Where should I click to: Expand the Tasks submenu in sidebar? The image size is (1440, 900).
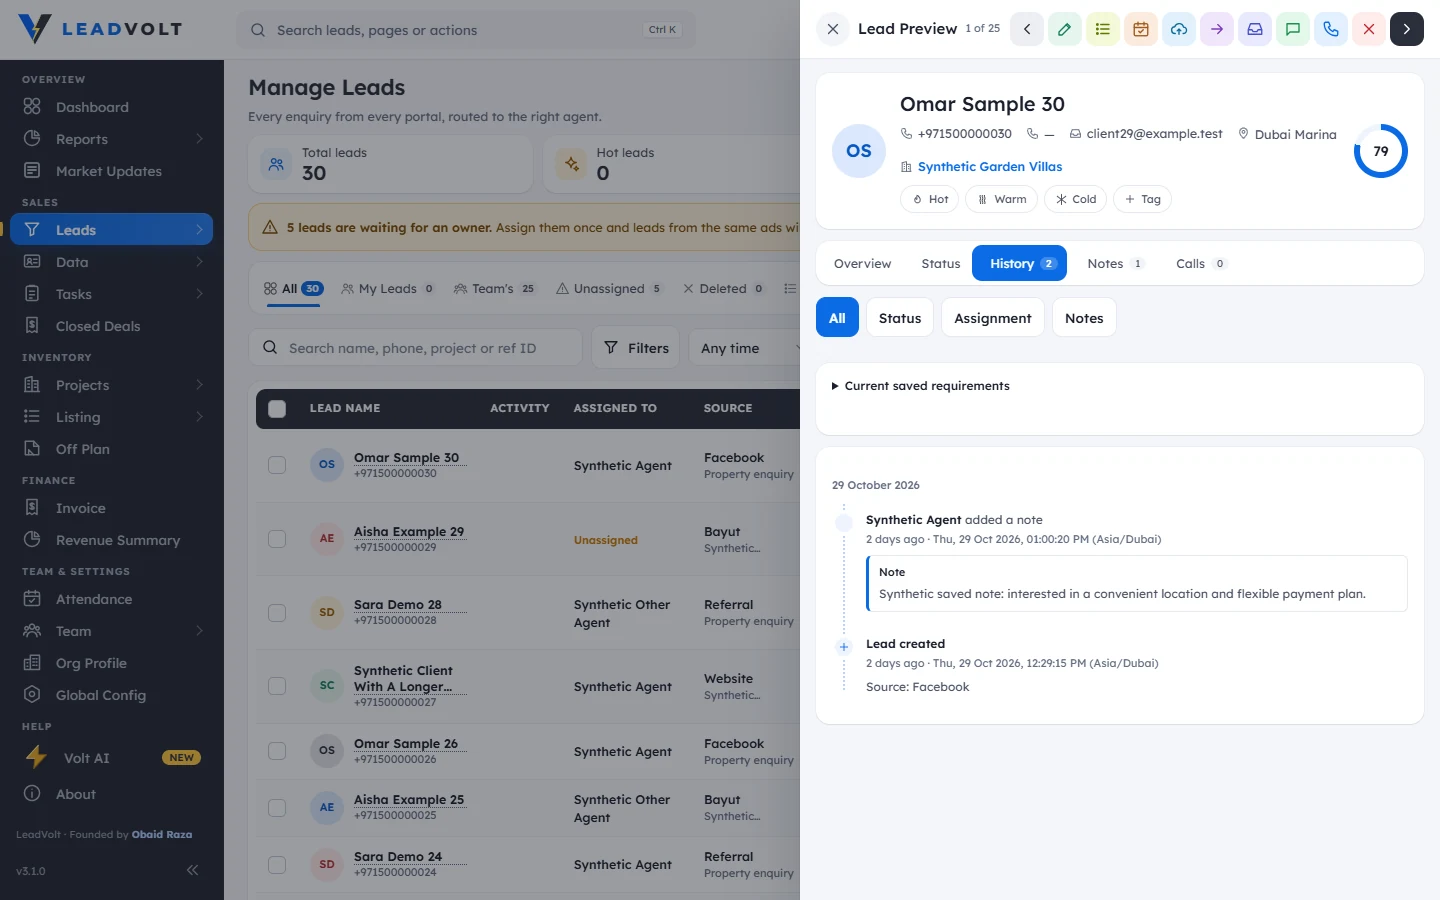tap(199, 294)
